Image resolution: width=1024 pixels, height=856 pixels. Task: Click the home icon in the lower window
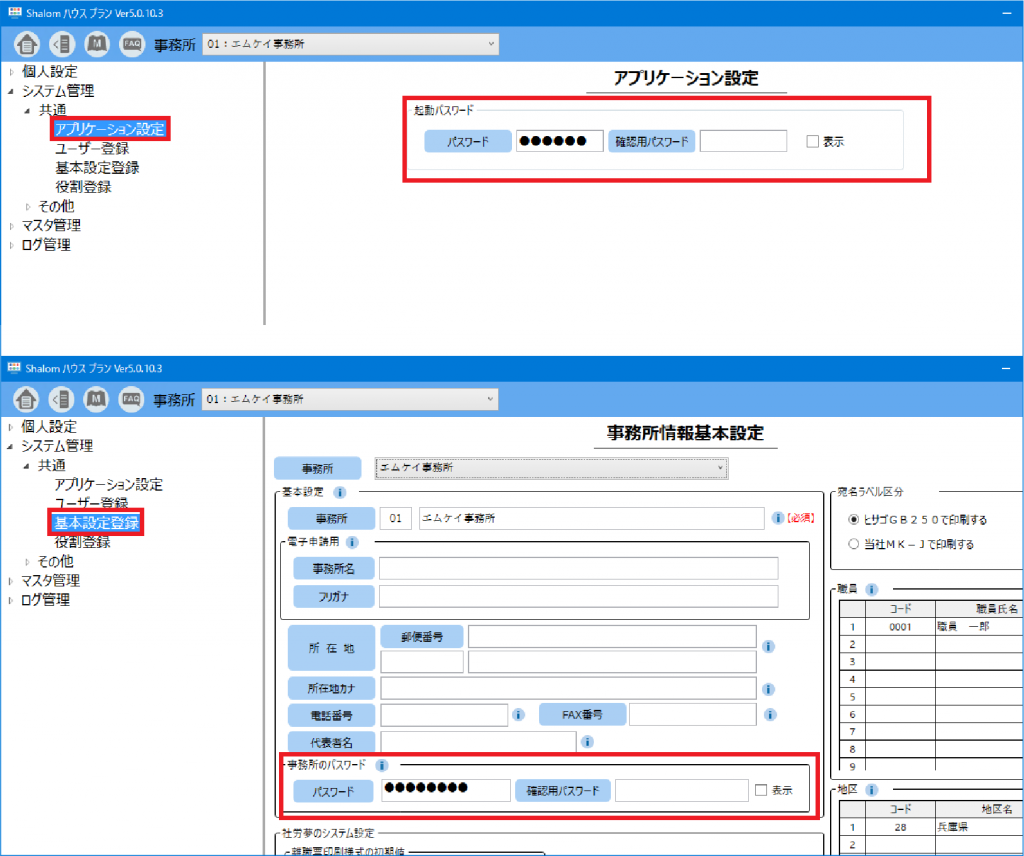coord(26,399)
